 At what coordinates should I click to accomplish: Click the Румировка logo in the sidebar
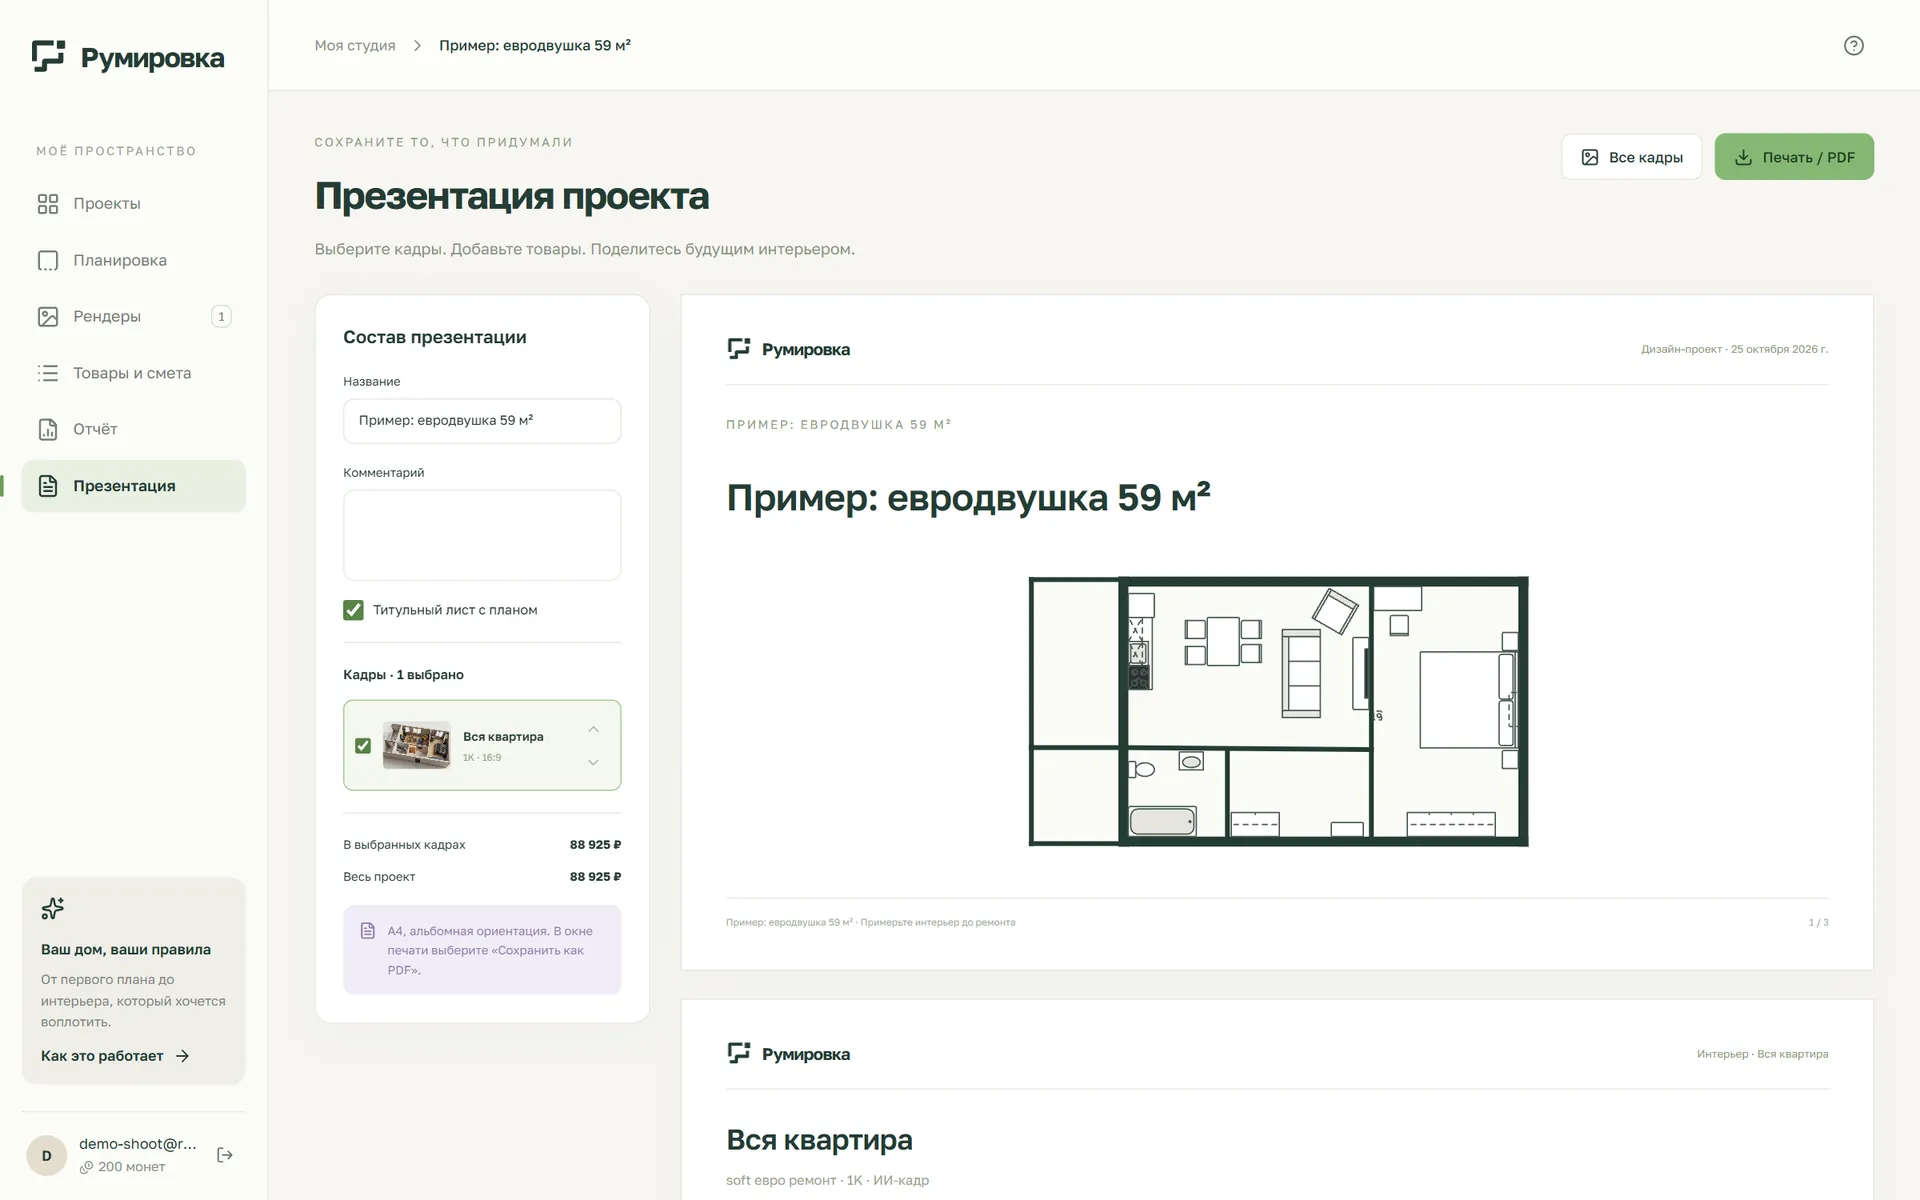[x=128, y=57]
